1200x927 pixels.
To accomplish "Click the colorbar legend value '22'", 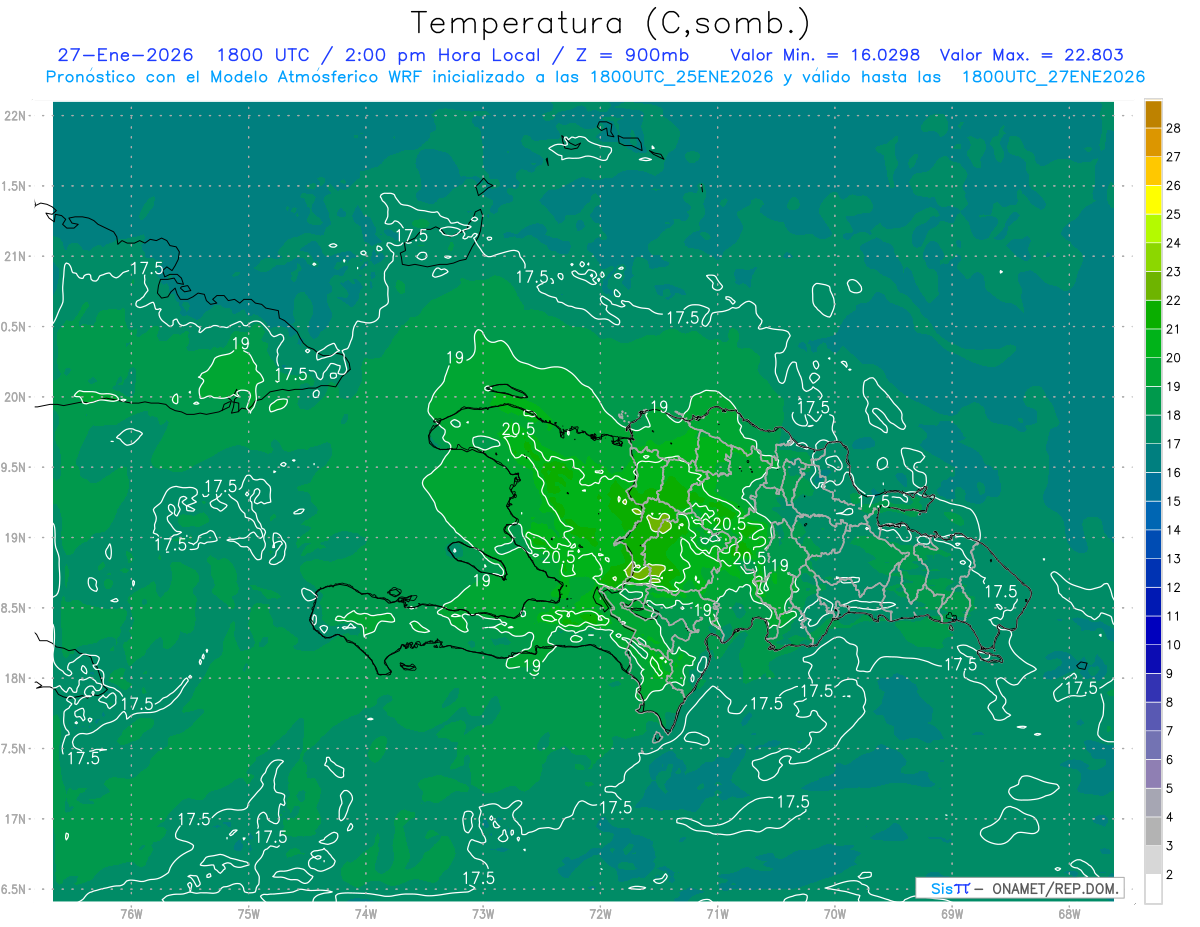I will point(1174,300).
